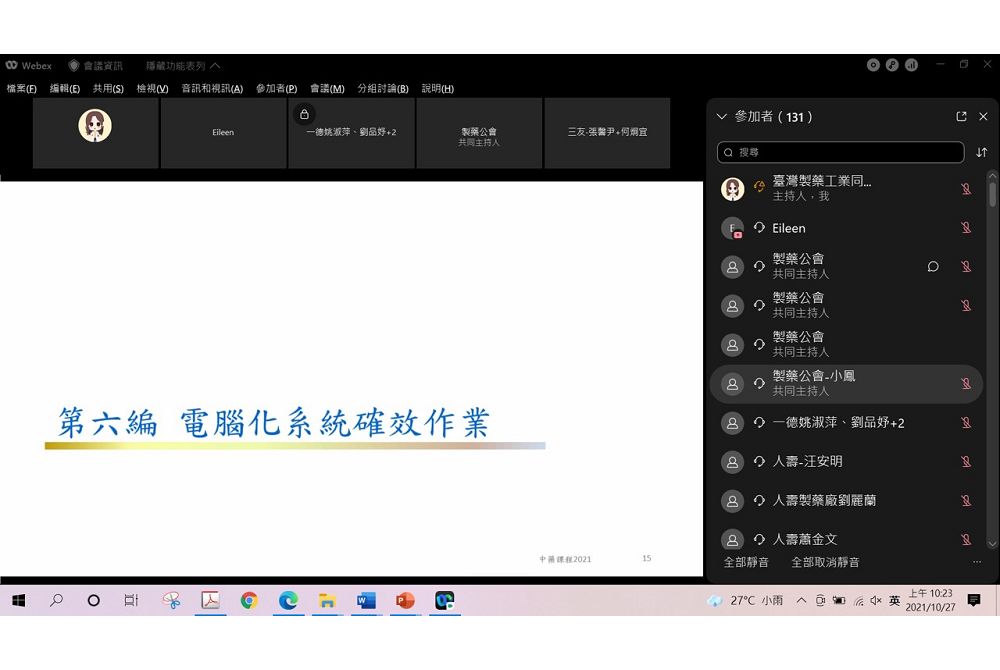Click the 搜尋 participant search field
The height and width of the screenshot is (670, 1000).
[841, 152]
